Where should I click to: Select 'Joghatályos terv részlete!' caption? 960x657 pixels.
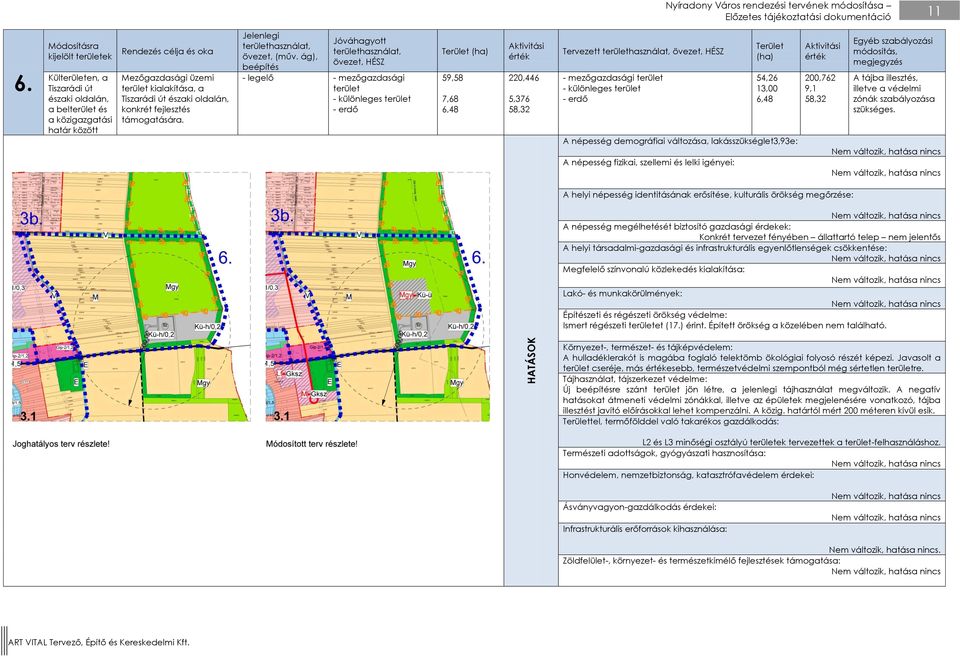click(61, 444)
